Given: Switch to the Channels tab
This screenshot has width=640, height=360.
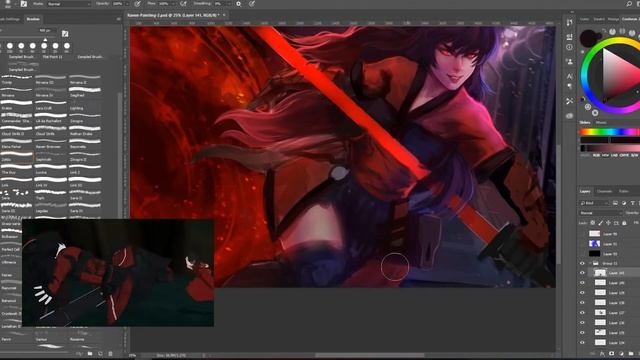Looking at the screenshot, I should [604, 191].
